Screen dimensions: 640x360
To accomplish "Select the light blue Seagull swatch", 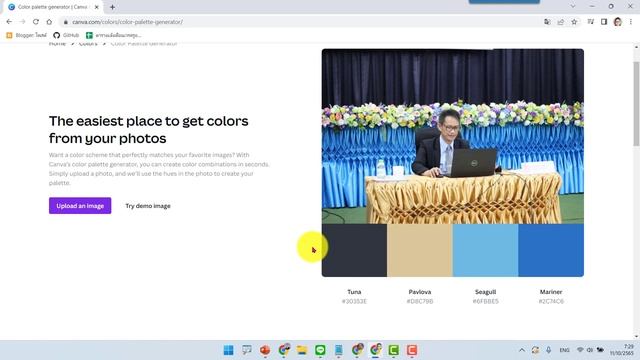I will click(485, 250).
